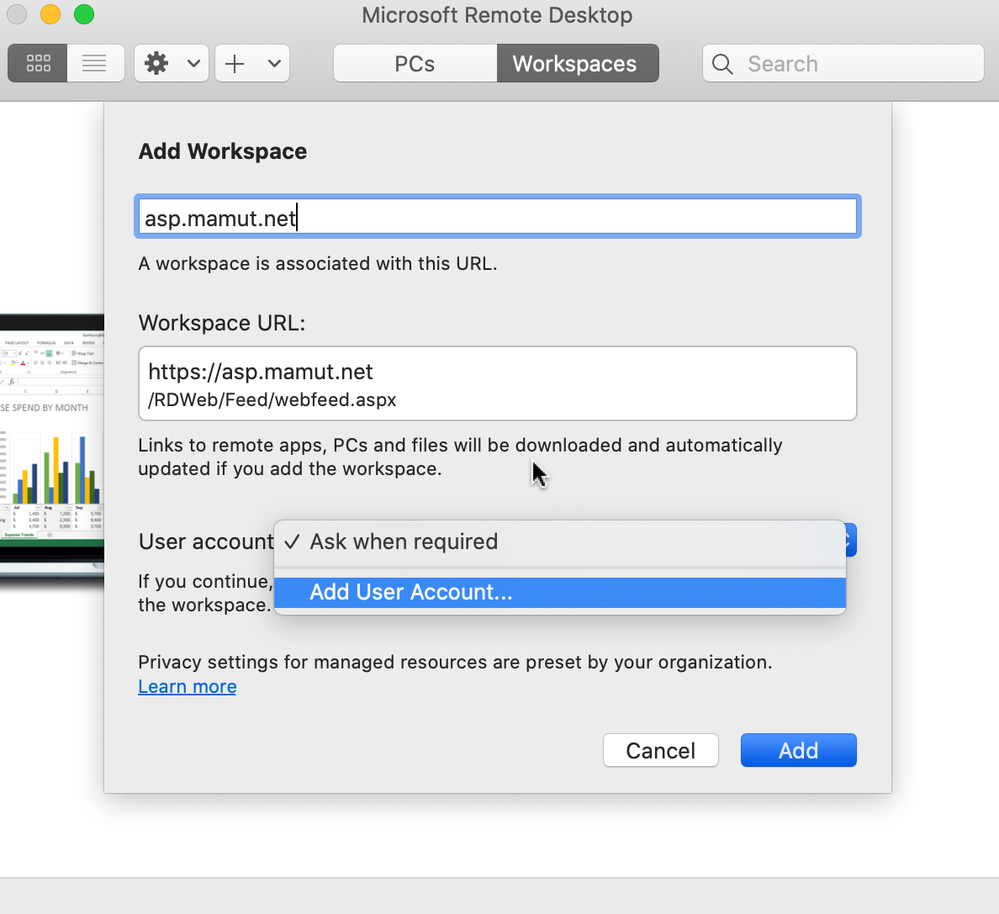Viewport: 999px width, 914px height.
Task: Open the gear settings menu
Action: 157,63
